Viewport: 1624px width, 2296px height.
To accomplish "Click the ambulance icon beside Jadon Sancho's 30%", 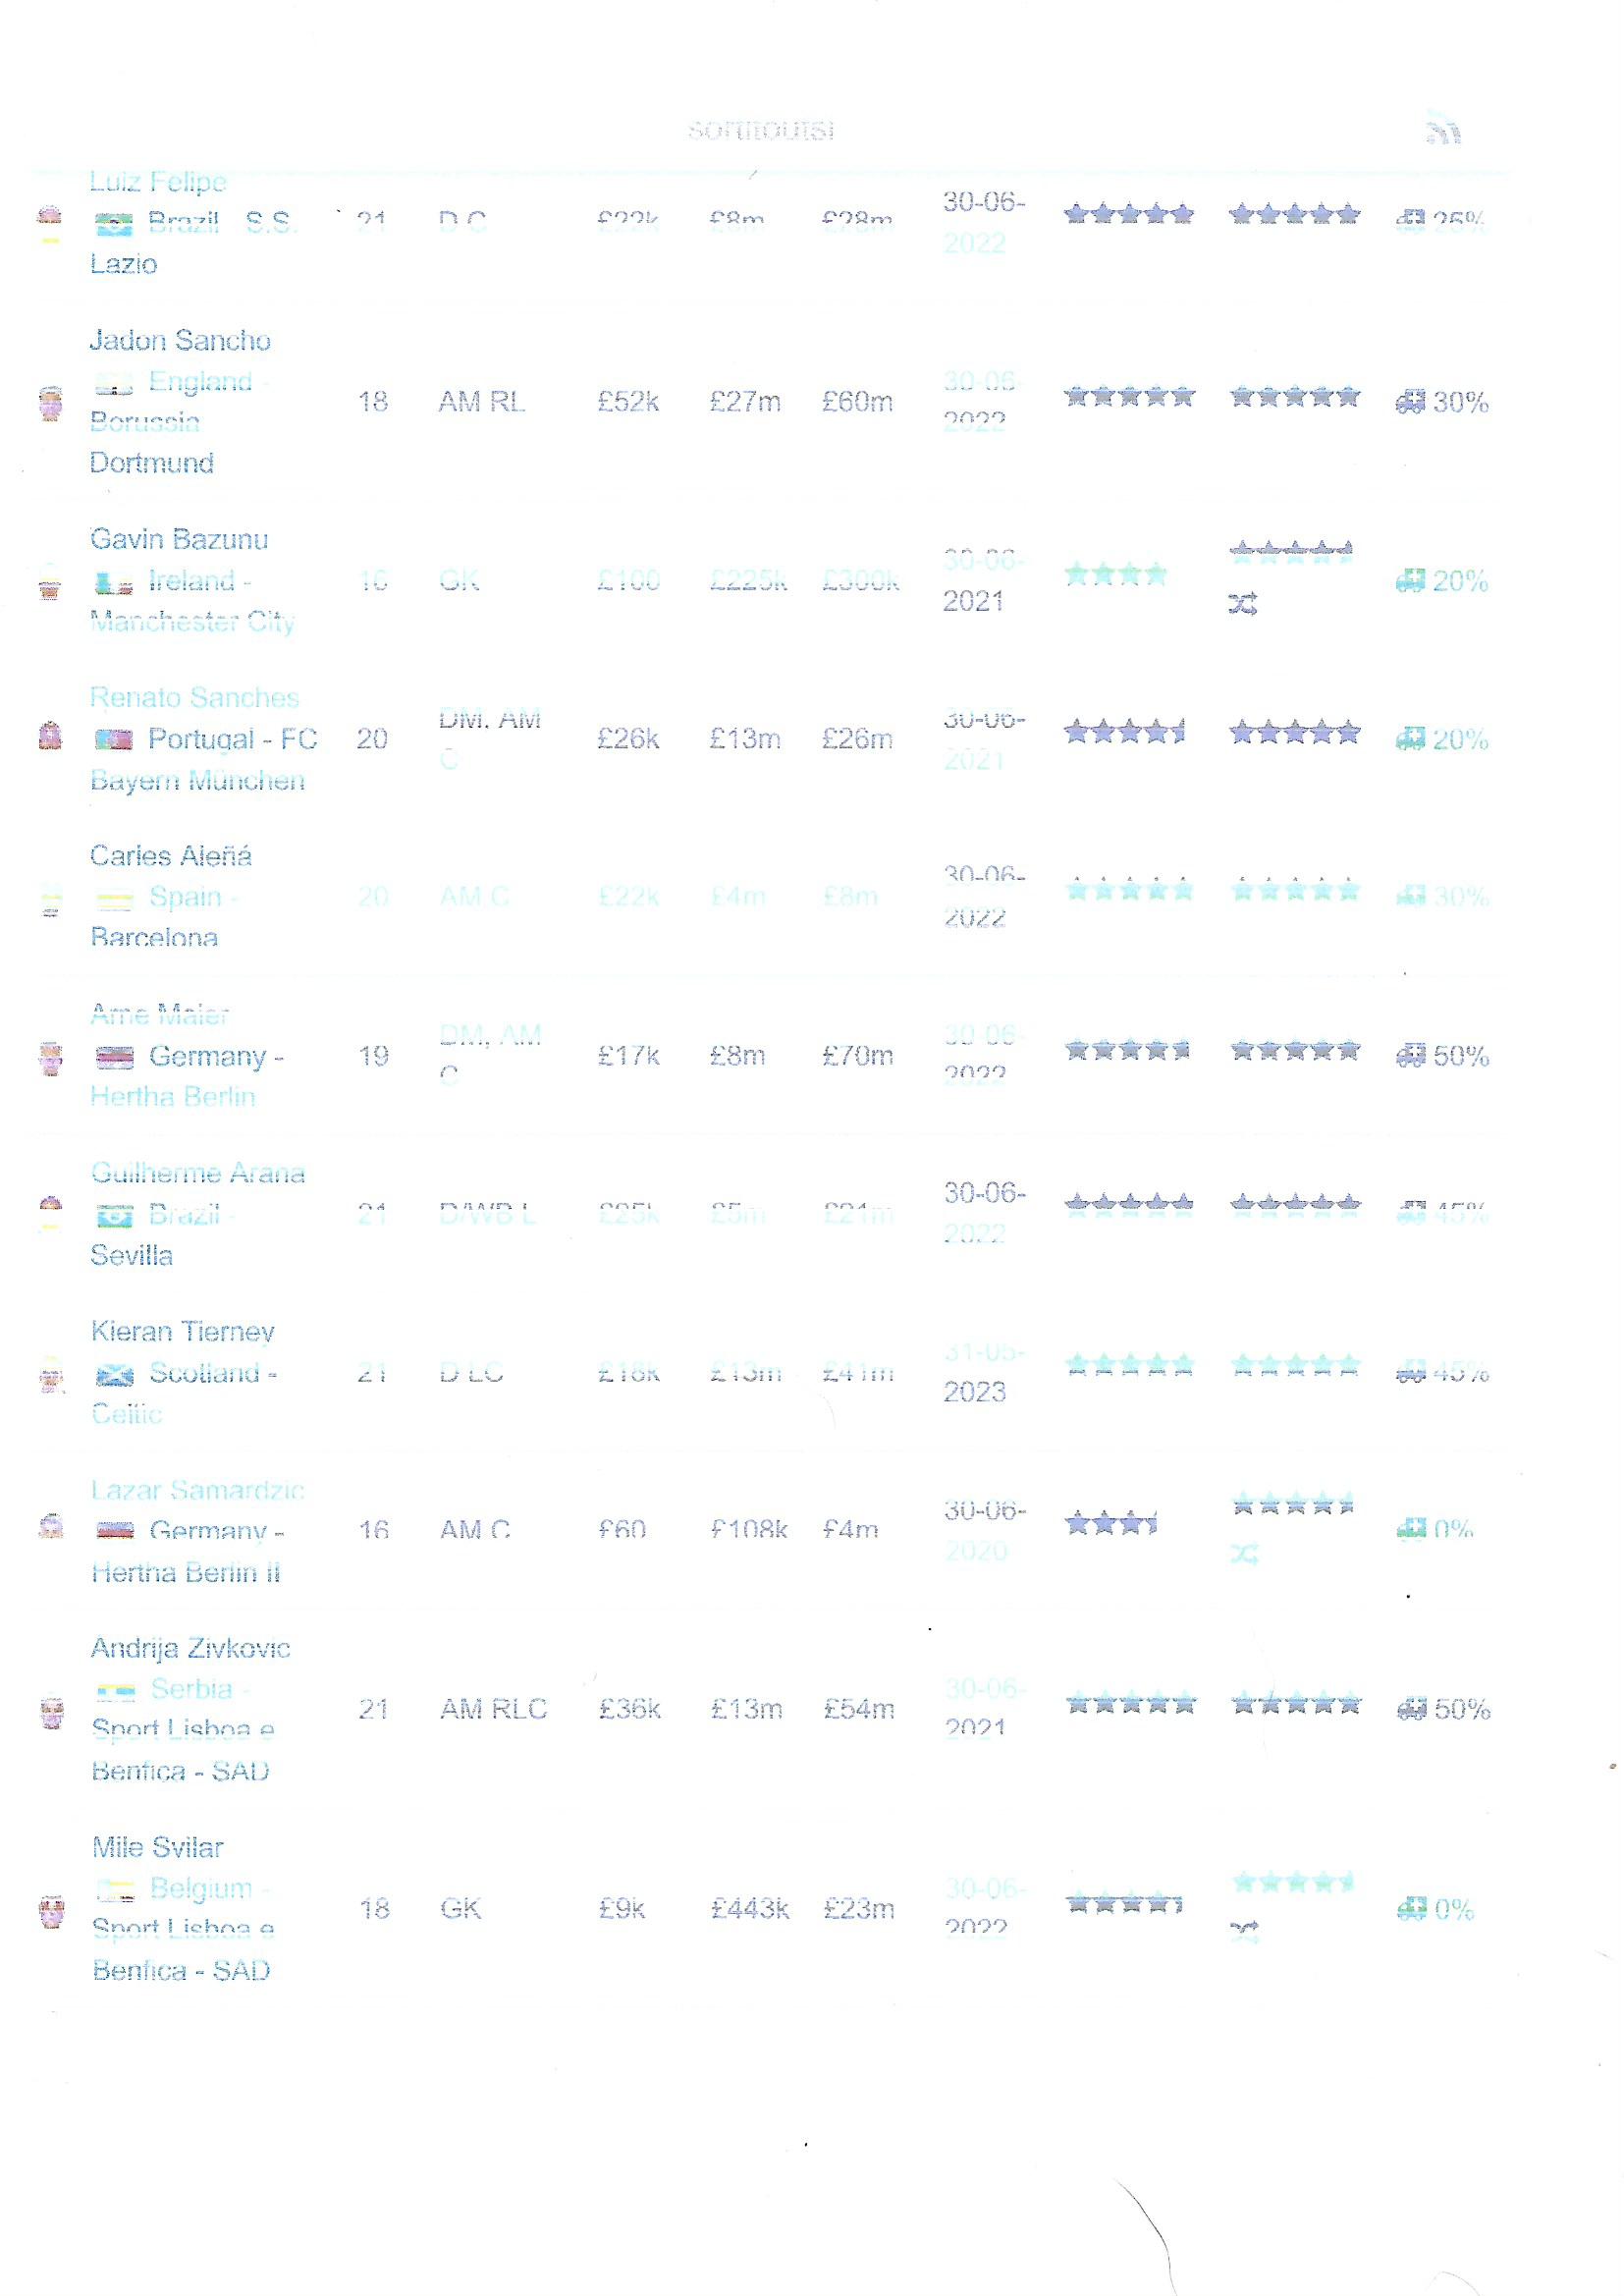I will [x=1410, y=402].
